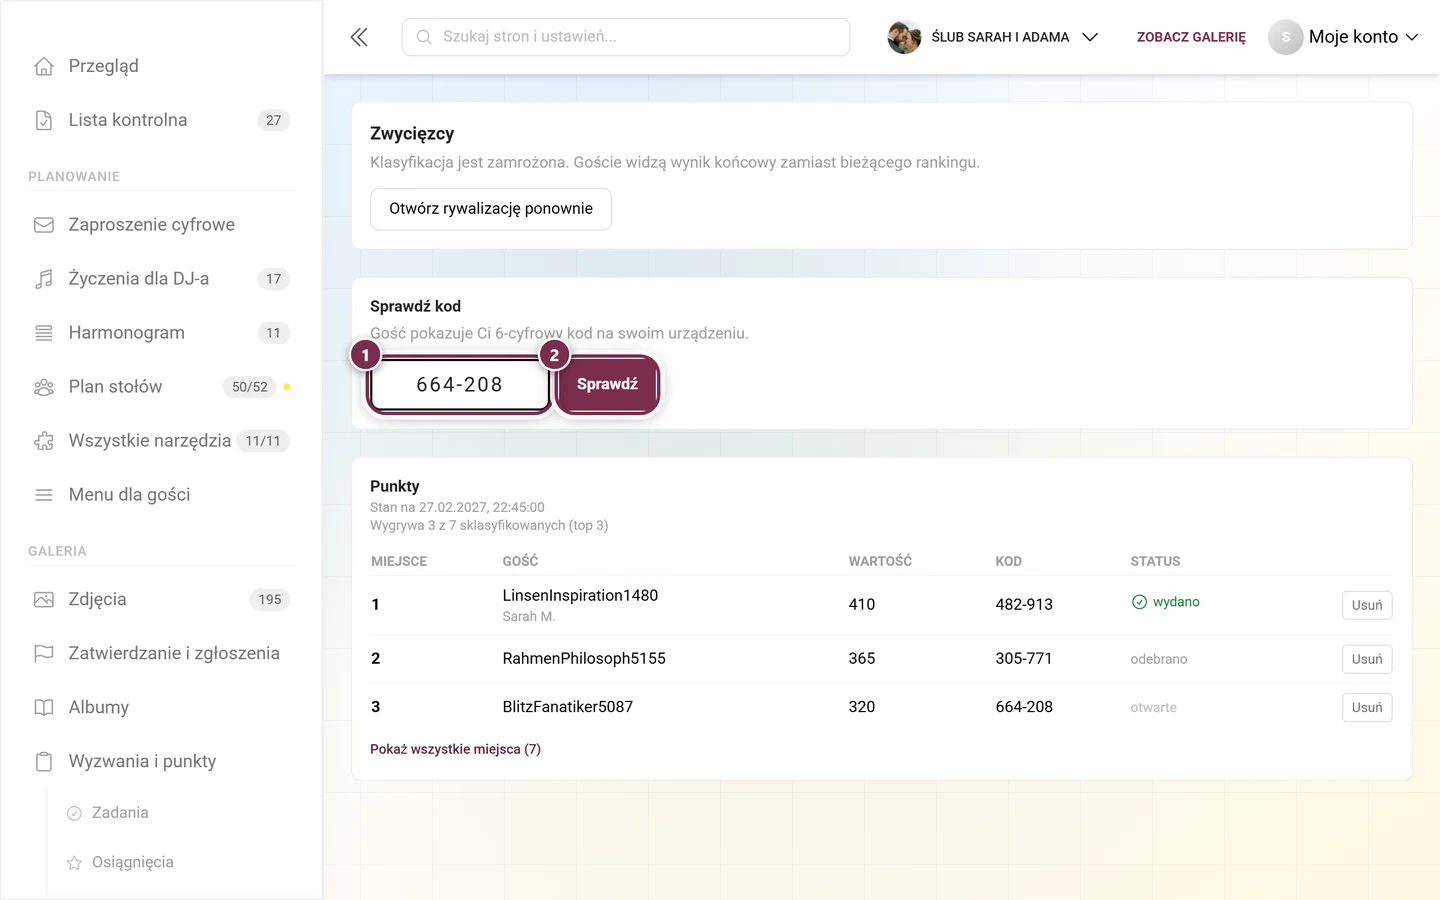Select Zadania submenu item
This screenshot has width=1440, height=900.
click(x=120, y=813)
